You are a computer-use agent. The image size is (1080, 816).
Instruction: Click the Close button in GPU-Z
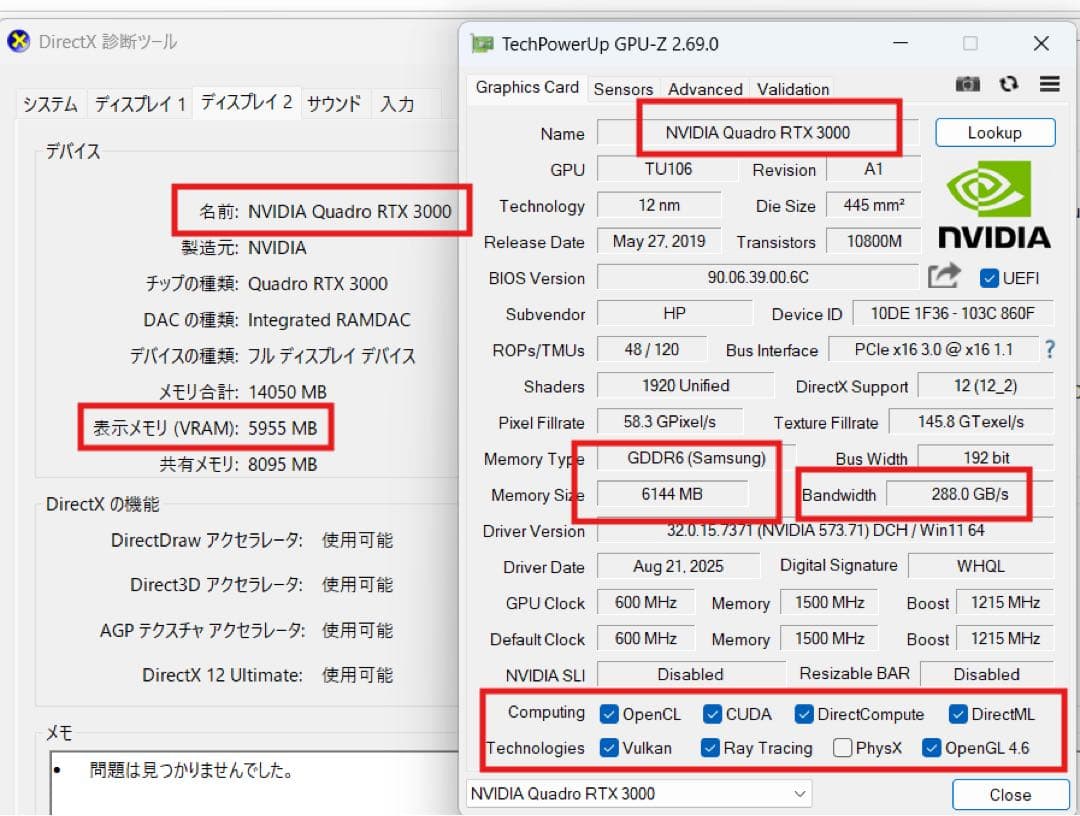[x=1010, y=795]
